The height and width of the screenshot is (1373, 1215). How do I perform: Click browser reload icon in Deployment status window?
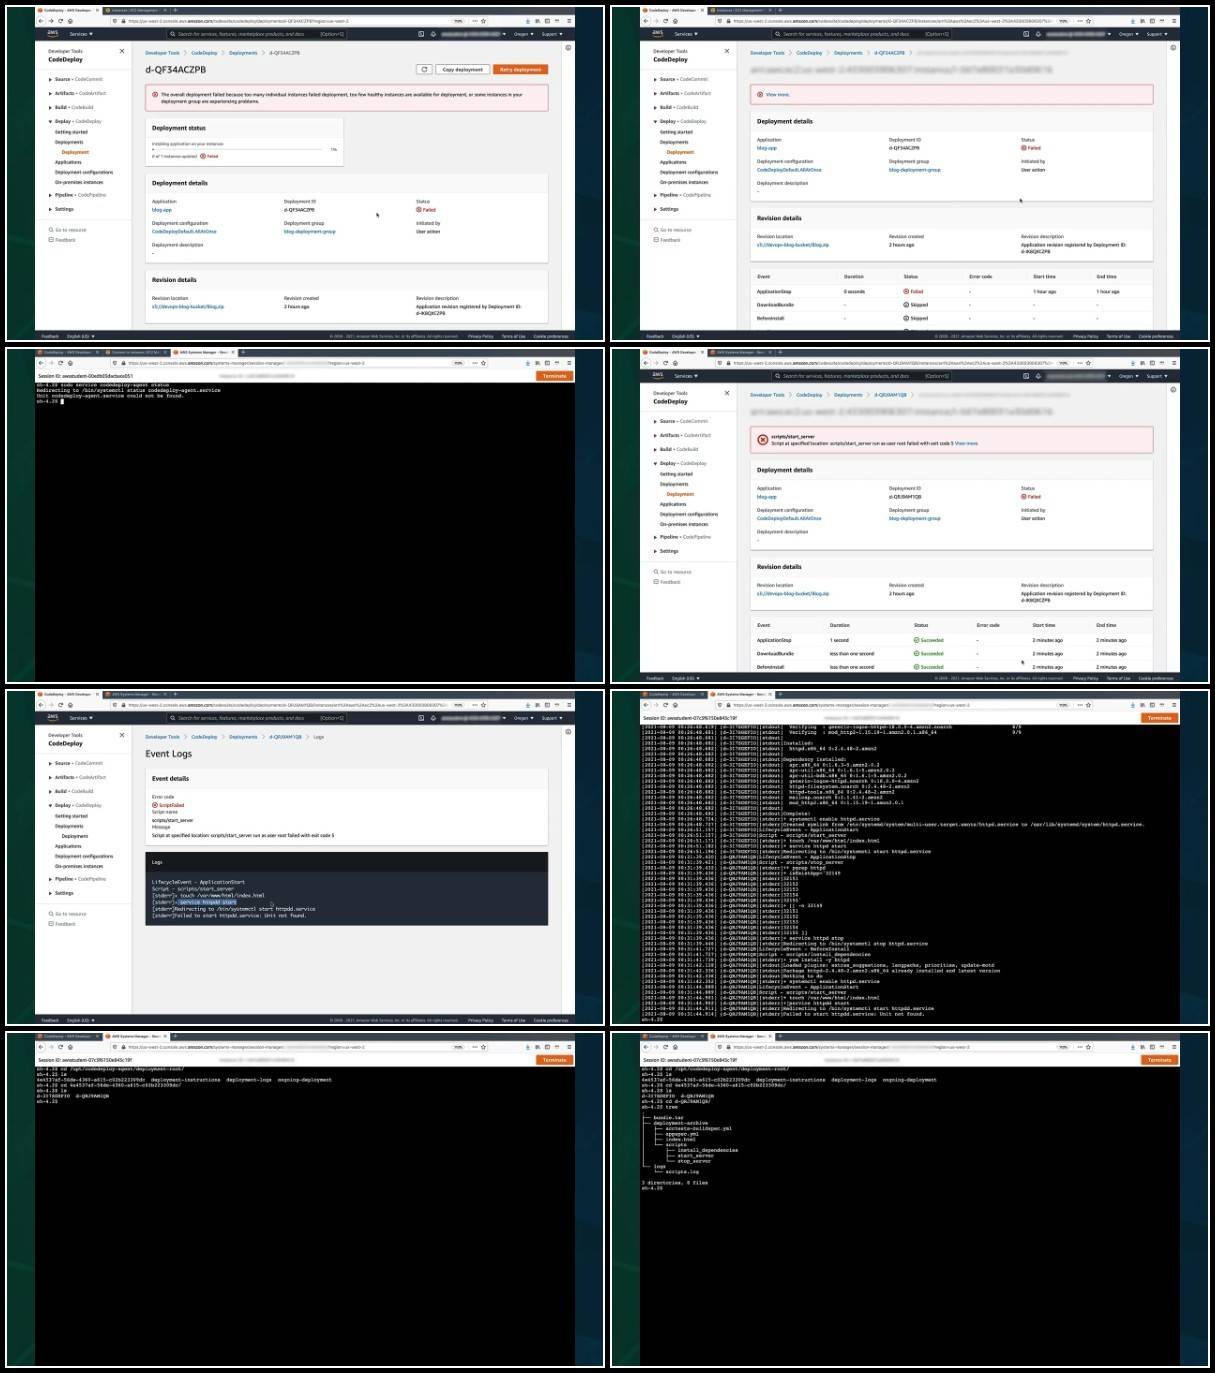60,21
